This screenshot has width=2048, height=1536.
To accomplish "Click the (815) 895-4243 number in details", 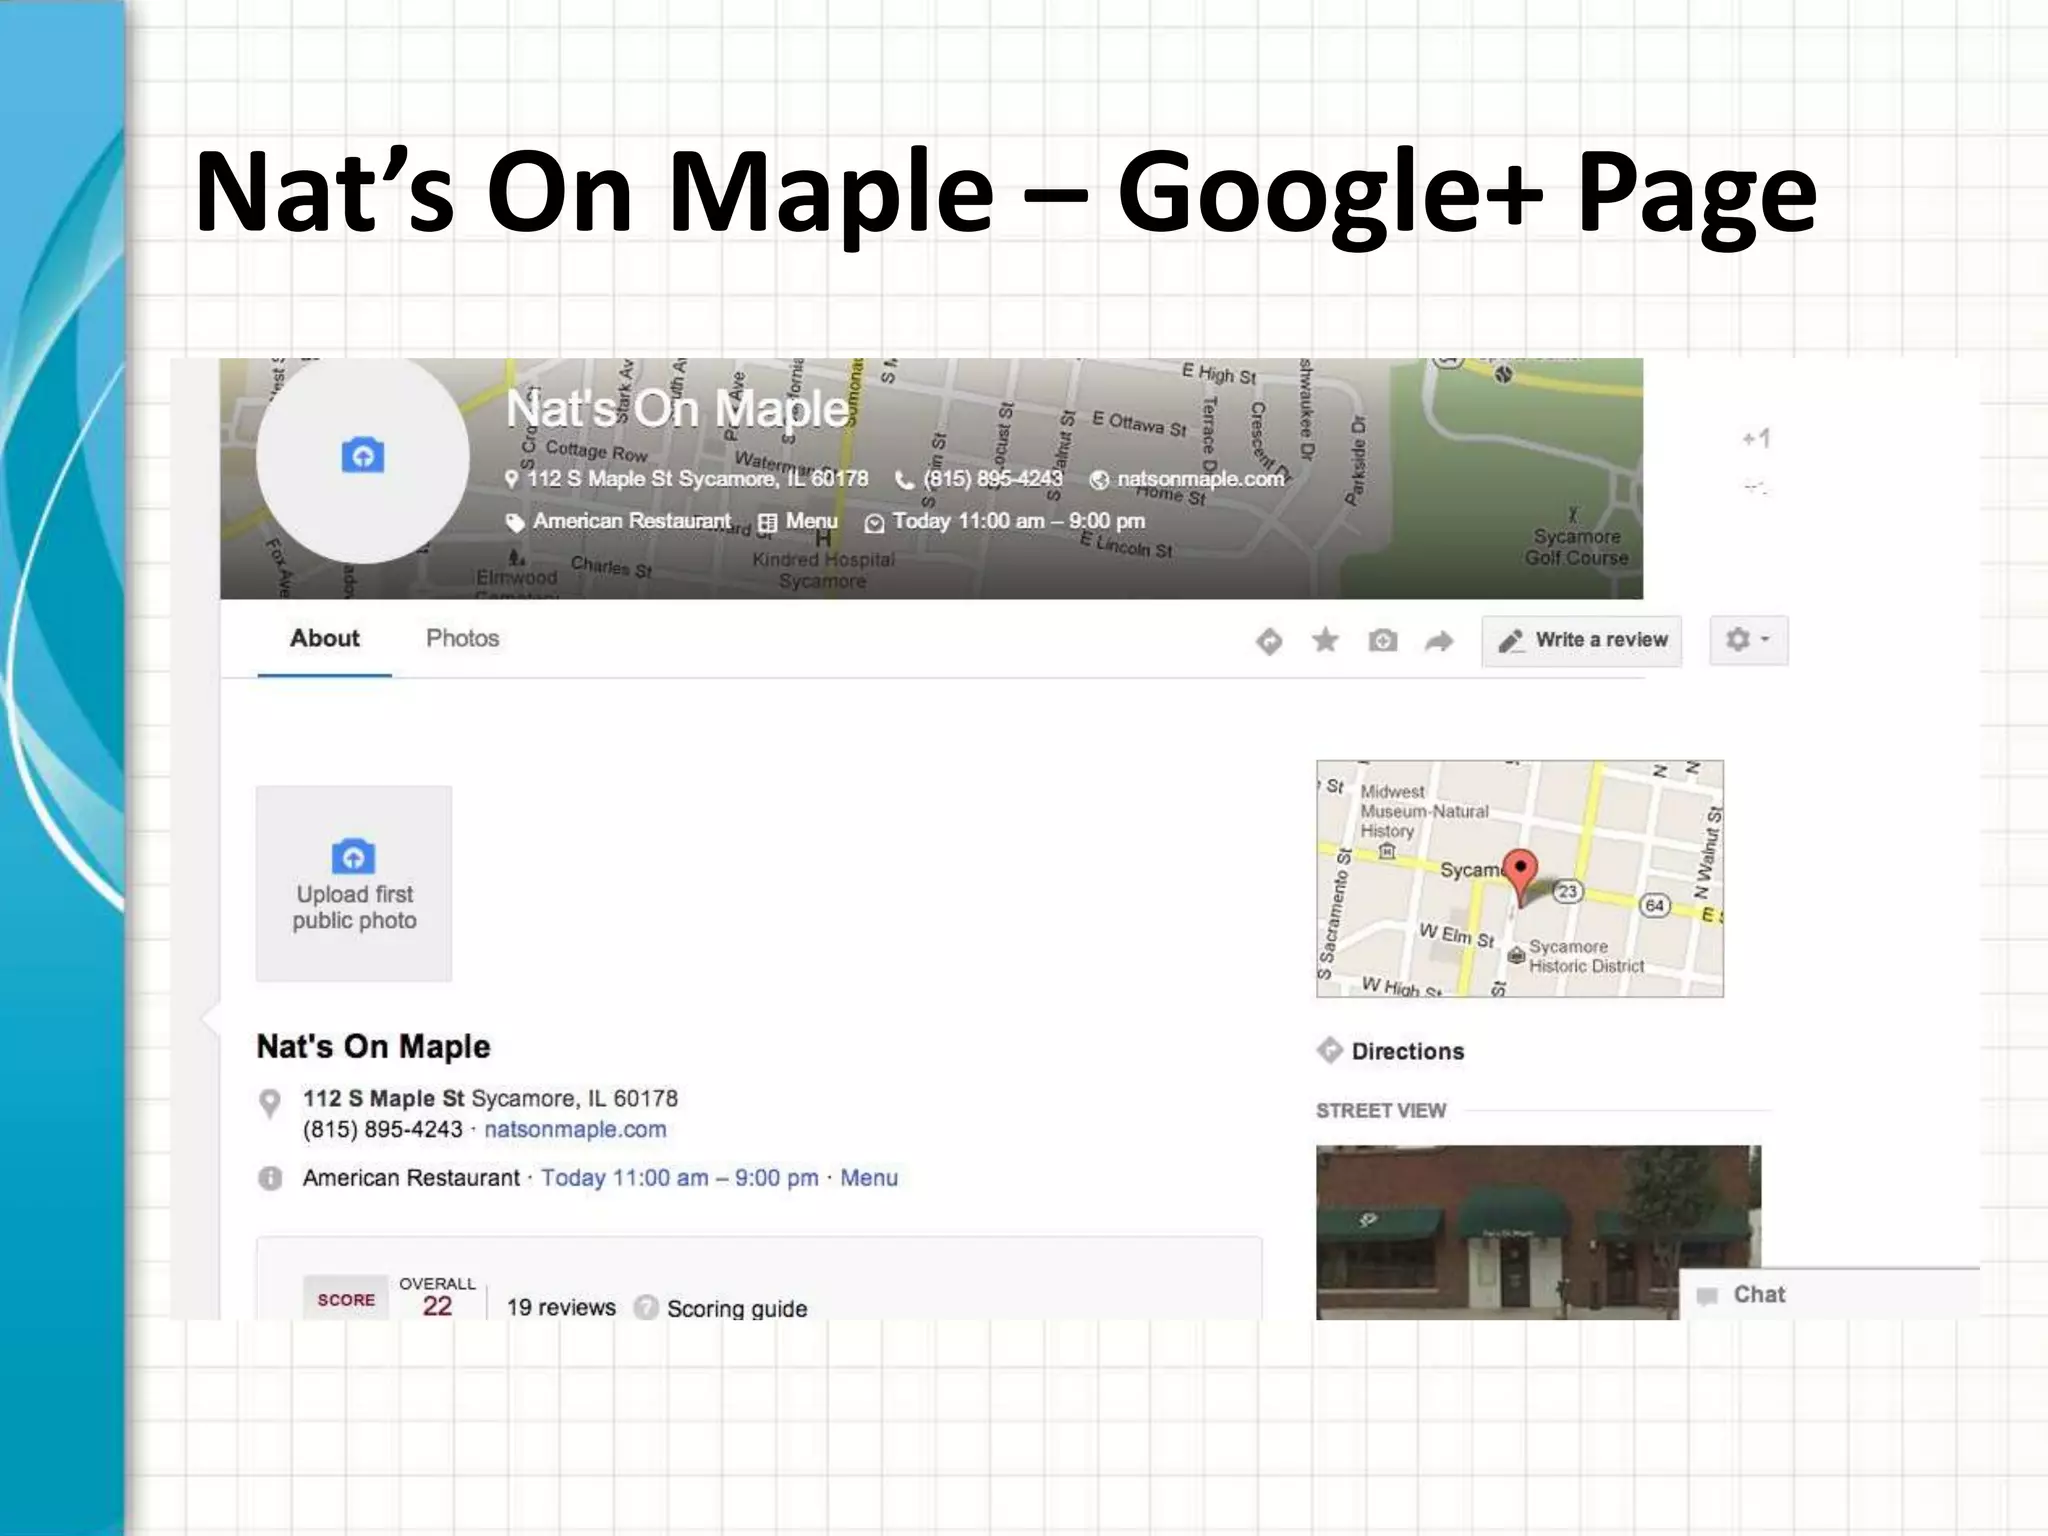I will coord(383,1129).
